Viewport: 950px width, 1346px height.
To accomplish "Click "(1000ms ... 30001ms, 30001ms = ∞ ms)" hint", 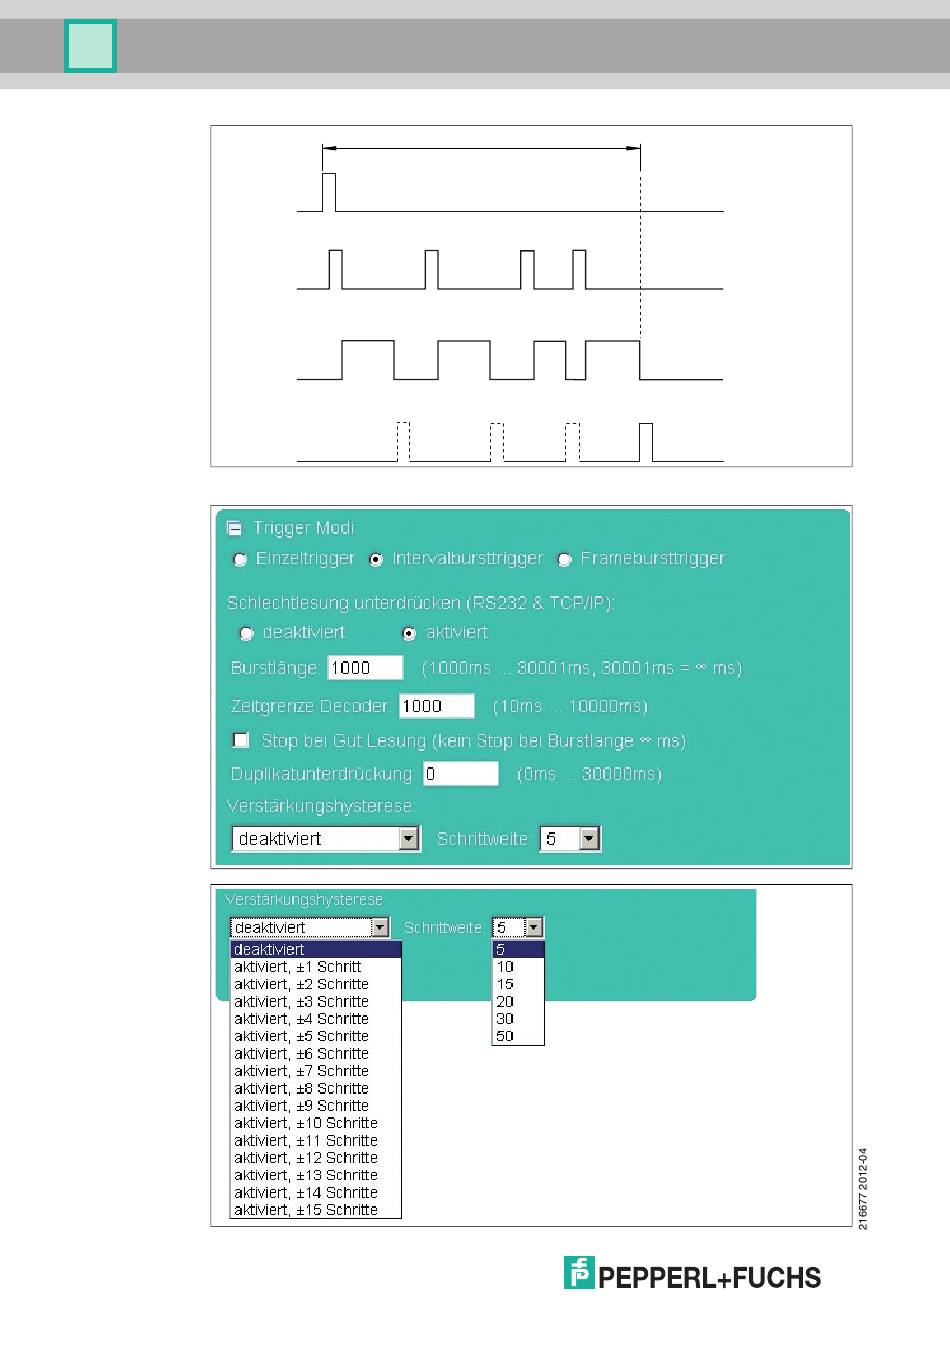I will pyautogui.click(x=582, y=668).
